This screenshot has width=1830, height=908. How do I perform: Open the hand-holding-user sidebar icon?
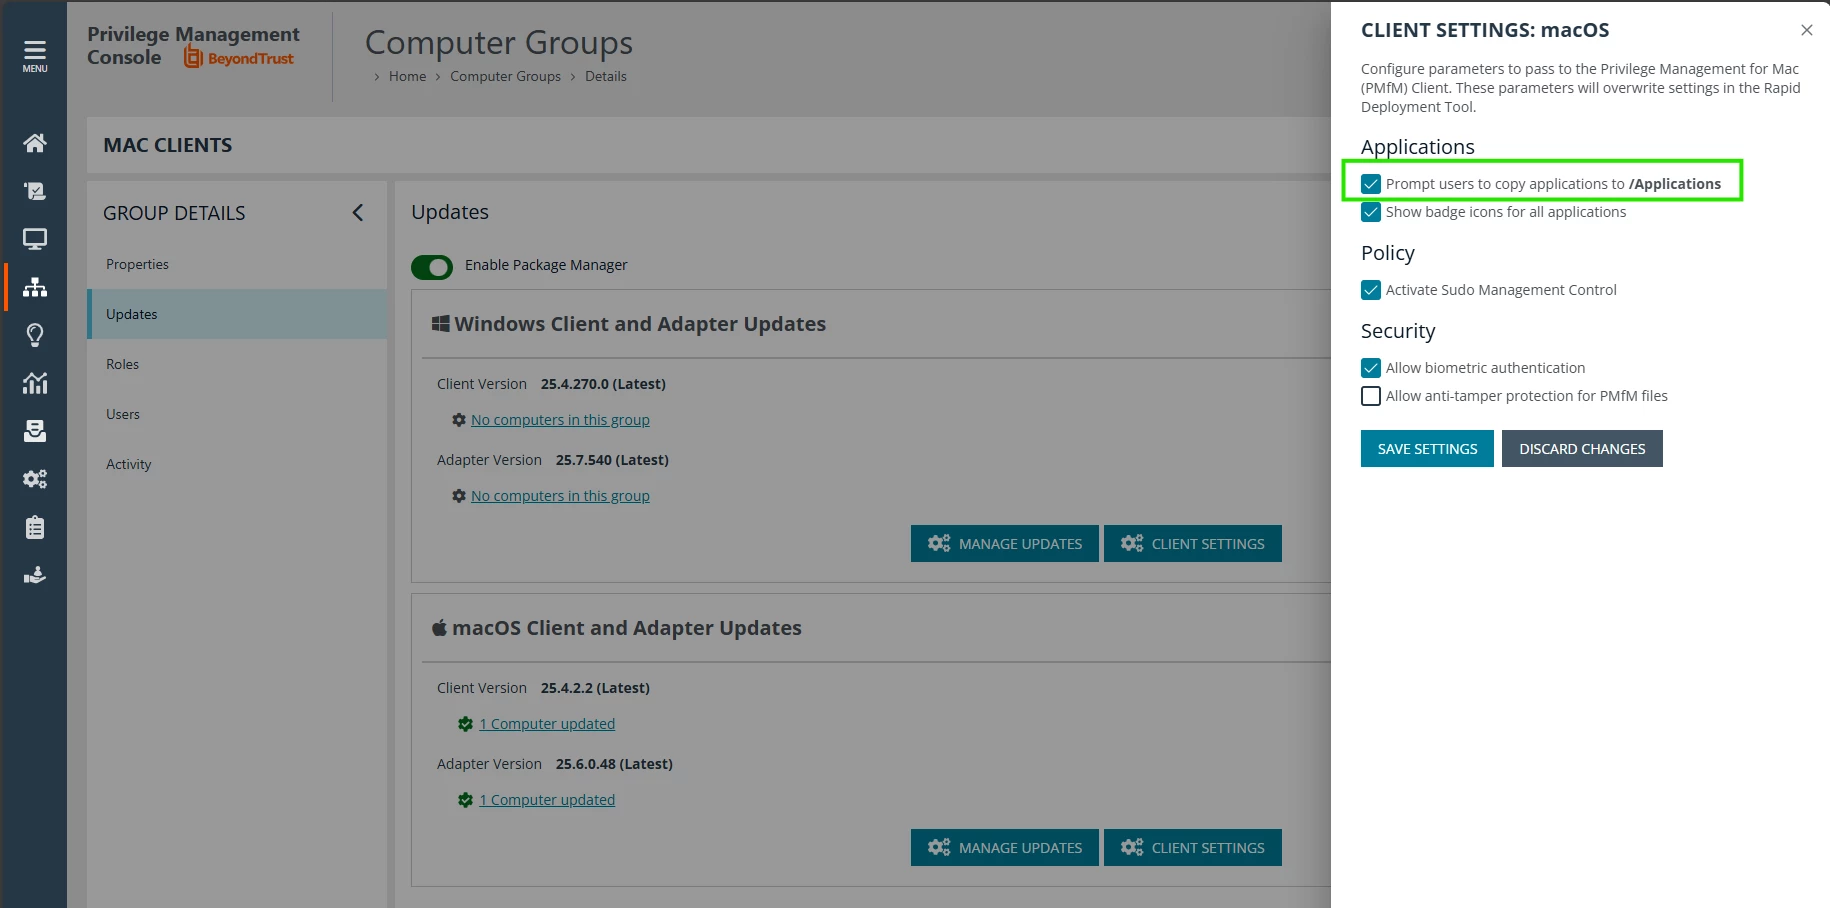(35, 575)
